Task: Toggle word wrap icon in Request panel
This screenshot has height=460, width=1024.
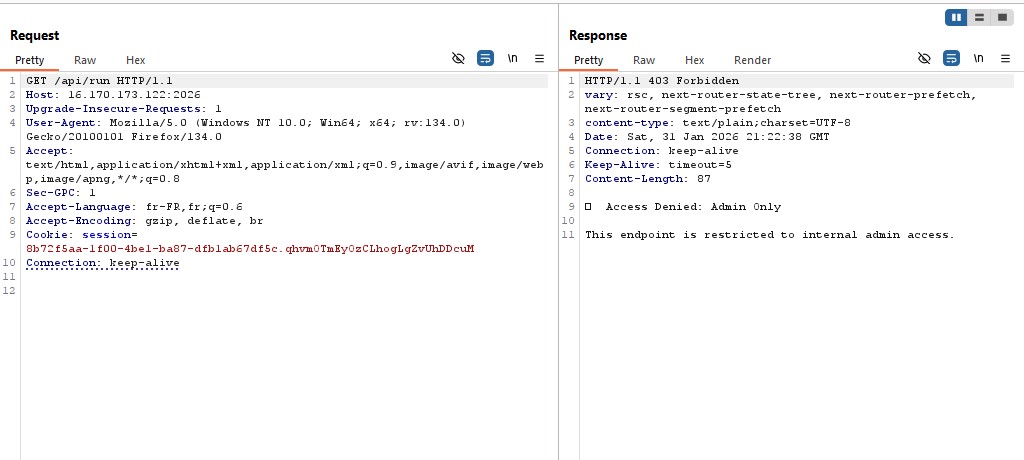Action: [485, 58]
